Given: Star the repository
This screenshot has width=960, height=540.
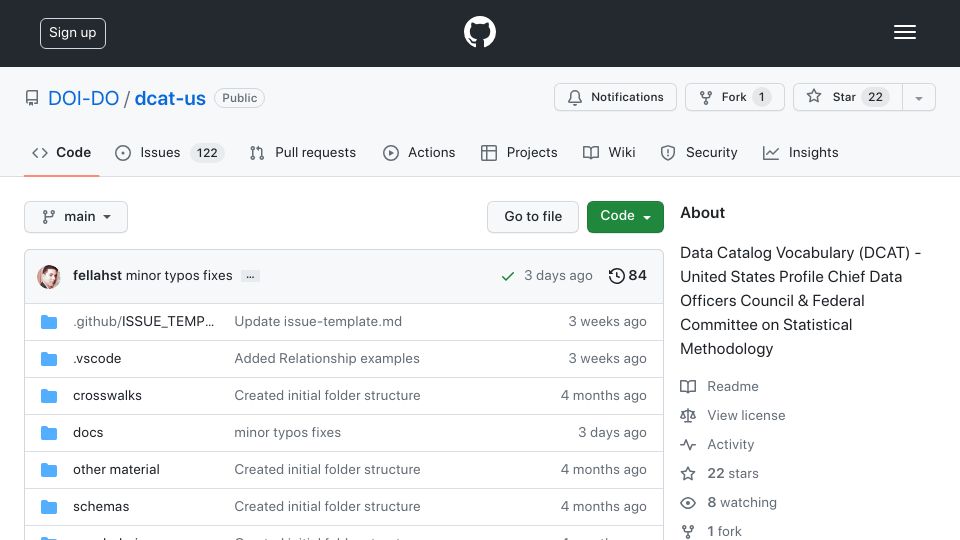Looking at the screenshot, I should 847,97.
